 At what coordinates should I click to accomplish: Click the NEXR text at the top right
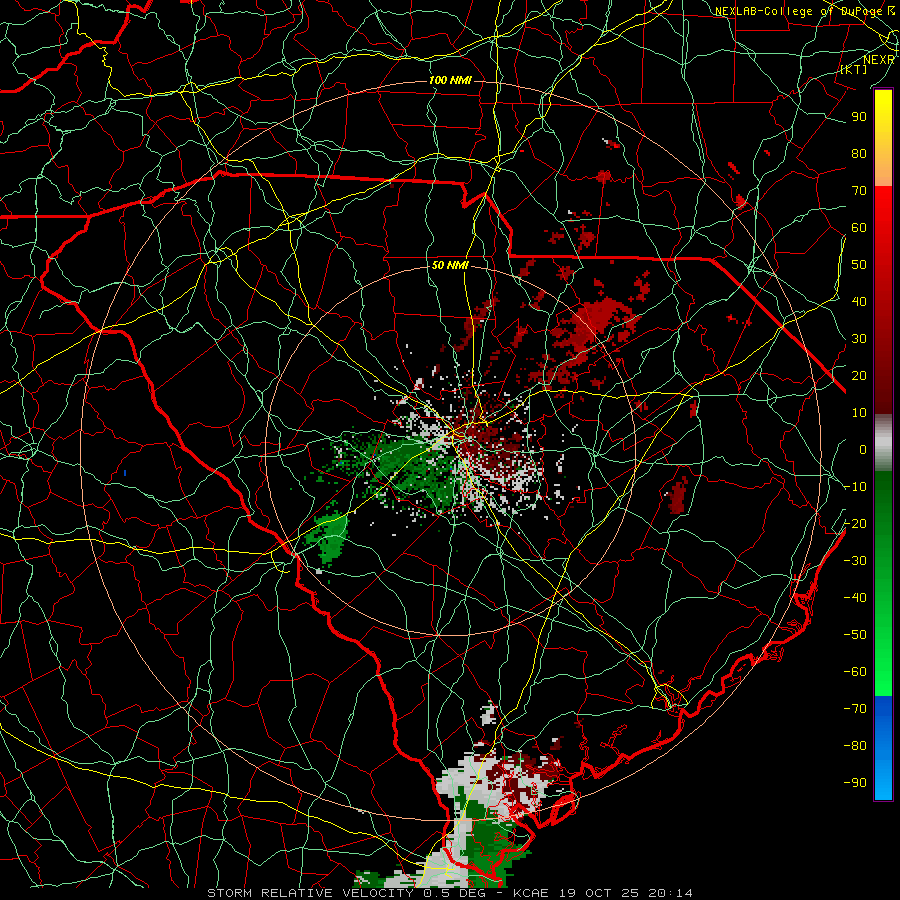pos(879,60)
